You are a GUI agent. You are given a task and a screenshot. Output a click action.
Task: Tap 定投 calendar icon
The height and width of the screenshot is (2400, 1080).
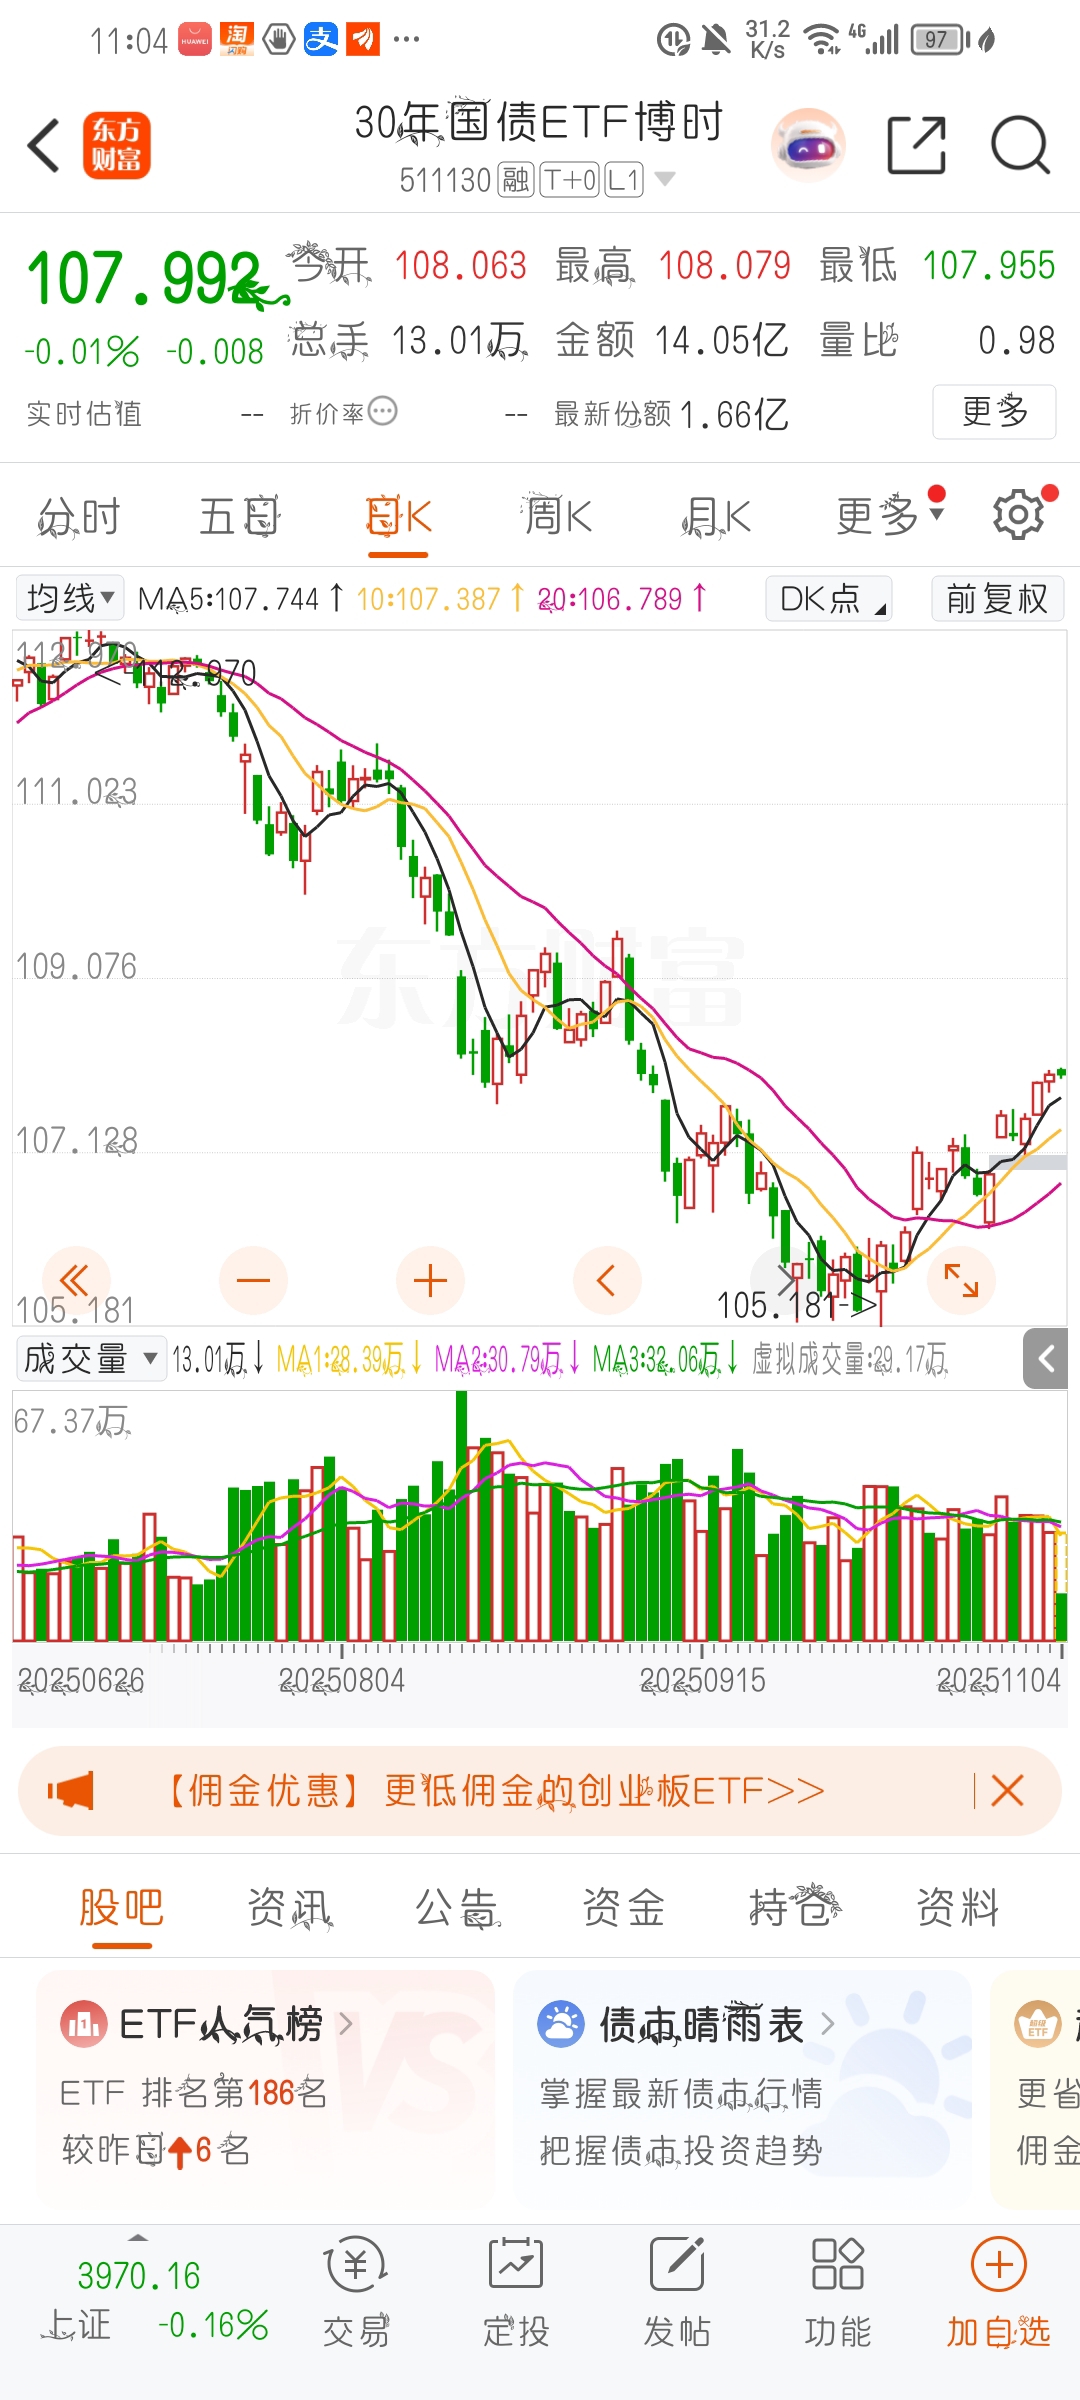tap(516, 2265)
